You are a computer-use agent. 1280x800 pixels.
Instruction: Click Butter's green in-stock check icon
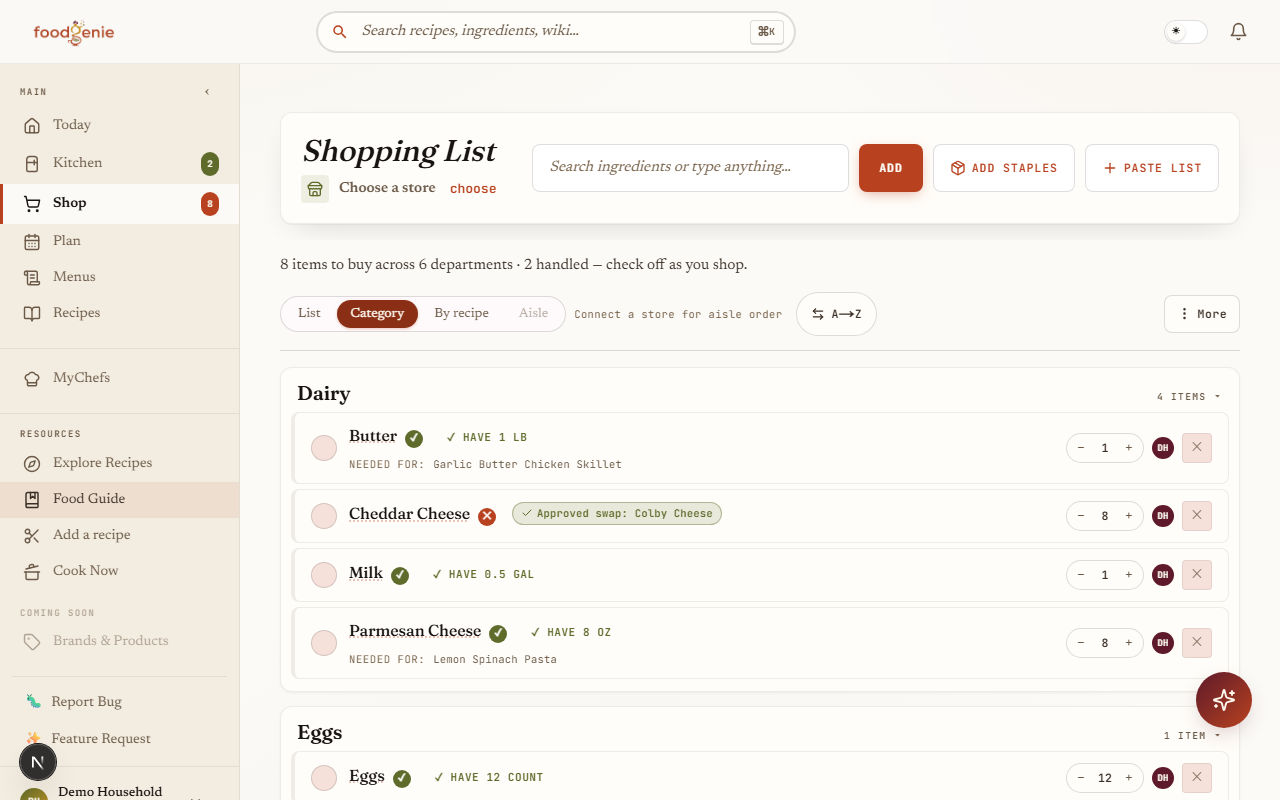[x=414, y=438]
